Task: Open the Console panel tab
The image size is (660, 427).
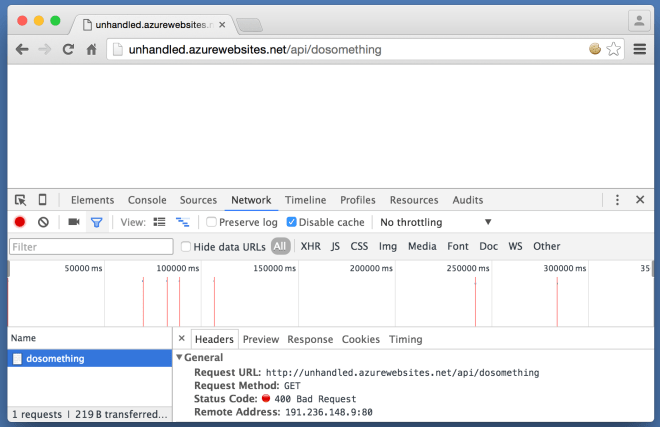Action: tap(147, 200)
